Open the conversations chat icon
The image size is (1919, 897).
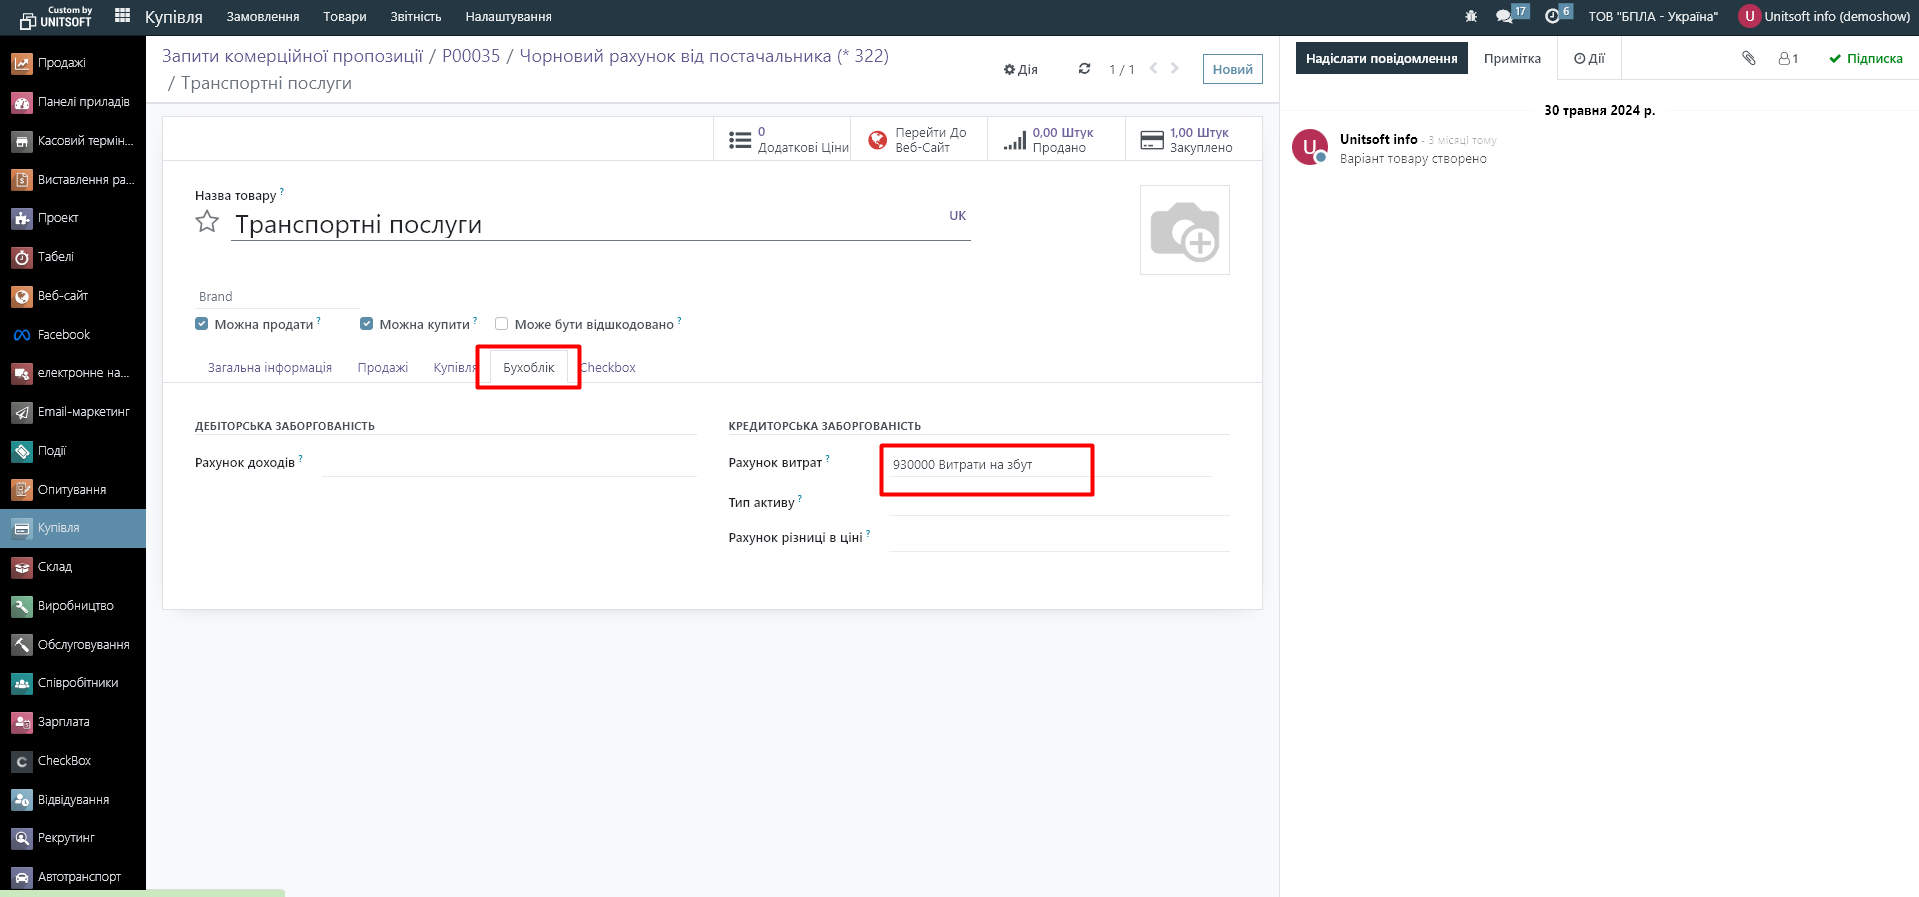[1504, 16]
